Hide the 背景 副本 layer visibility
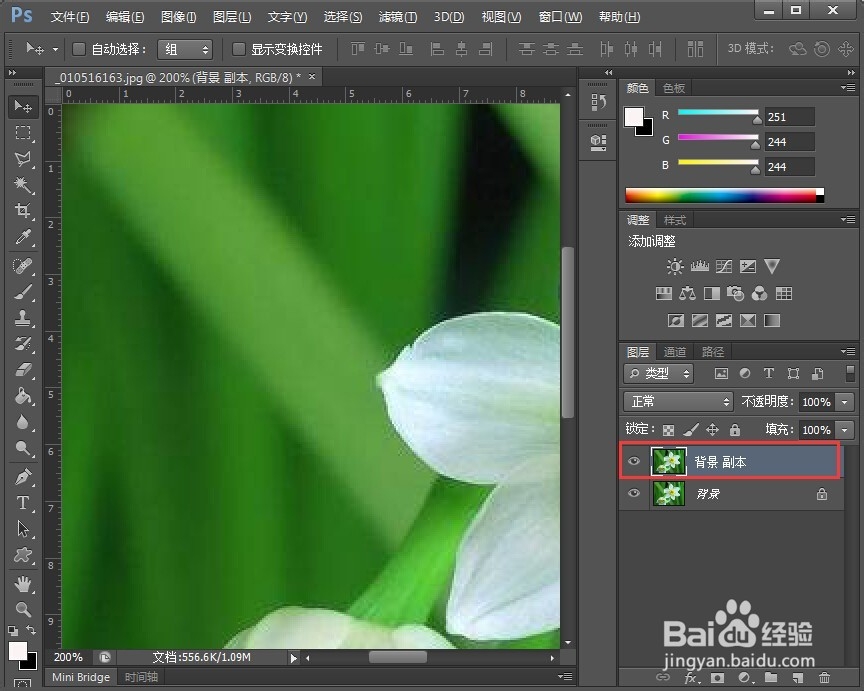Viewport: 864px width, 691px height. (x=634, y=461)
